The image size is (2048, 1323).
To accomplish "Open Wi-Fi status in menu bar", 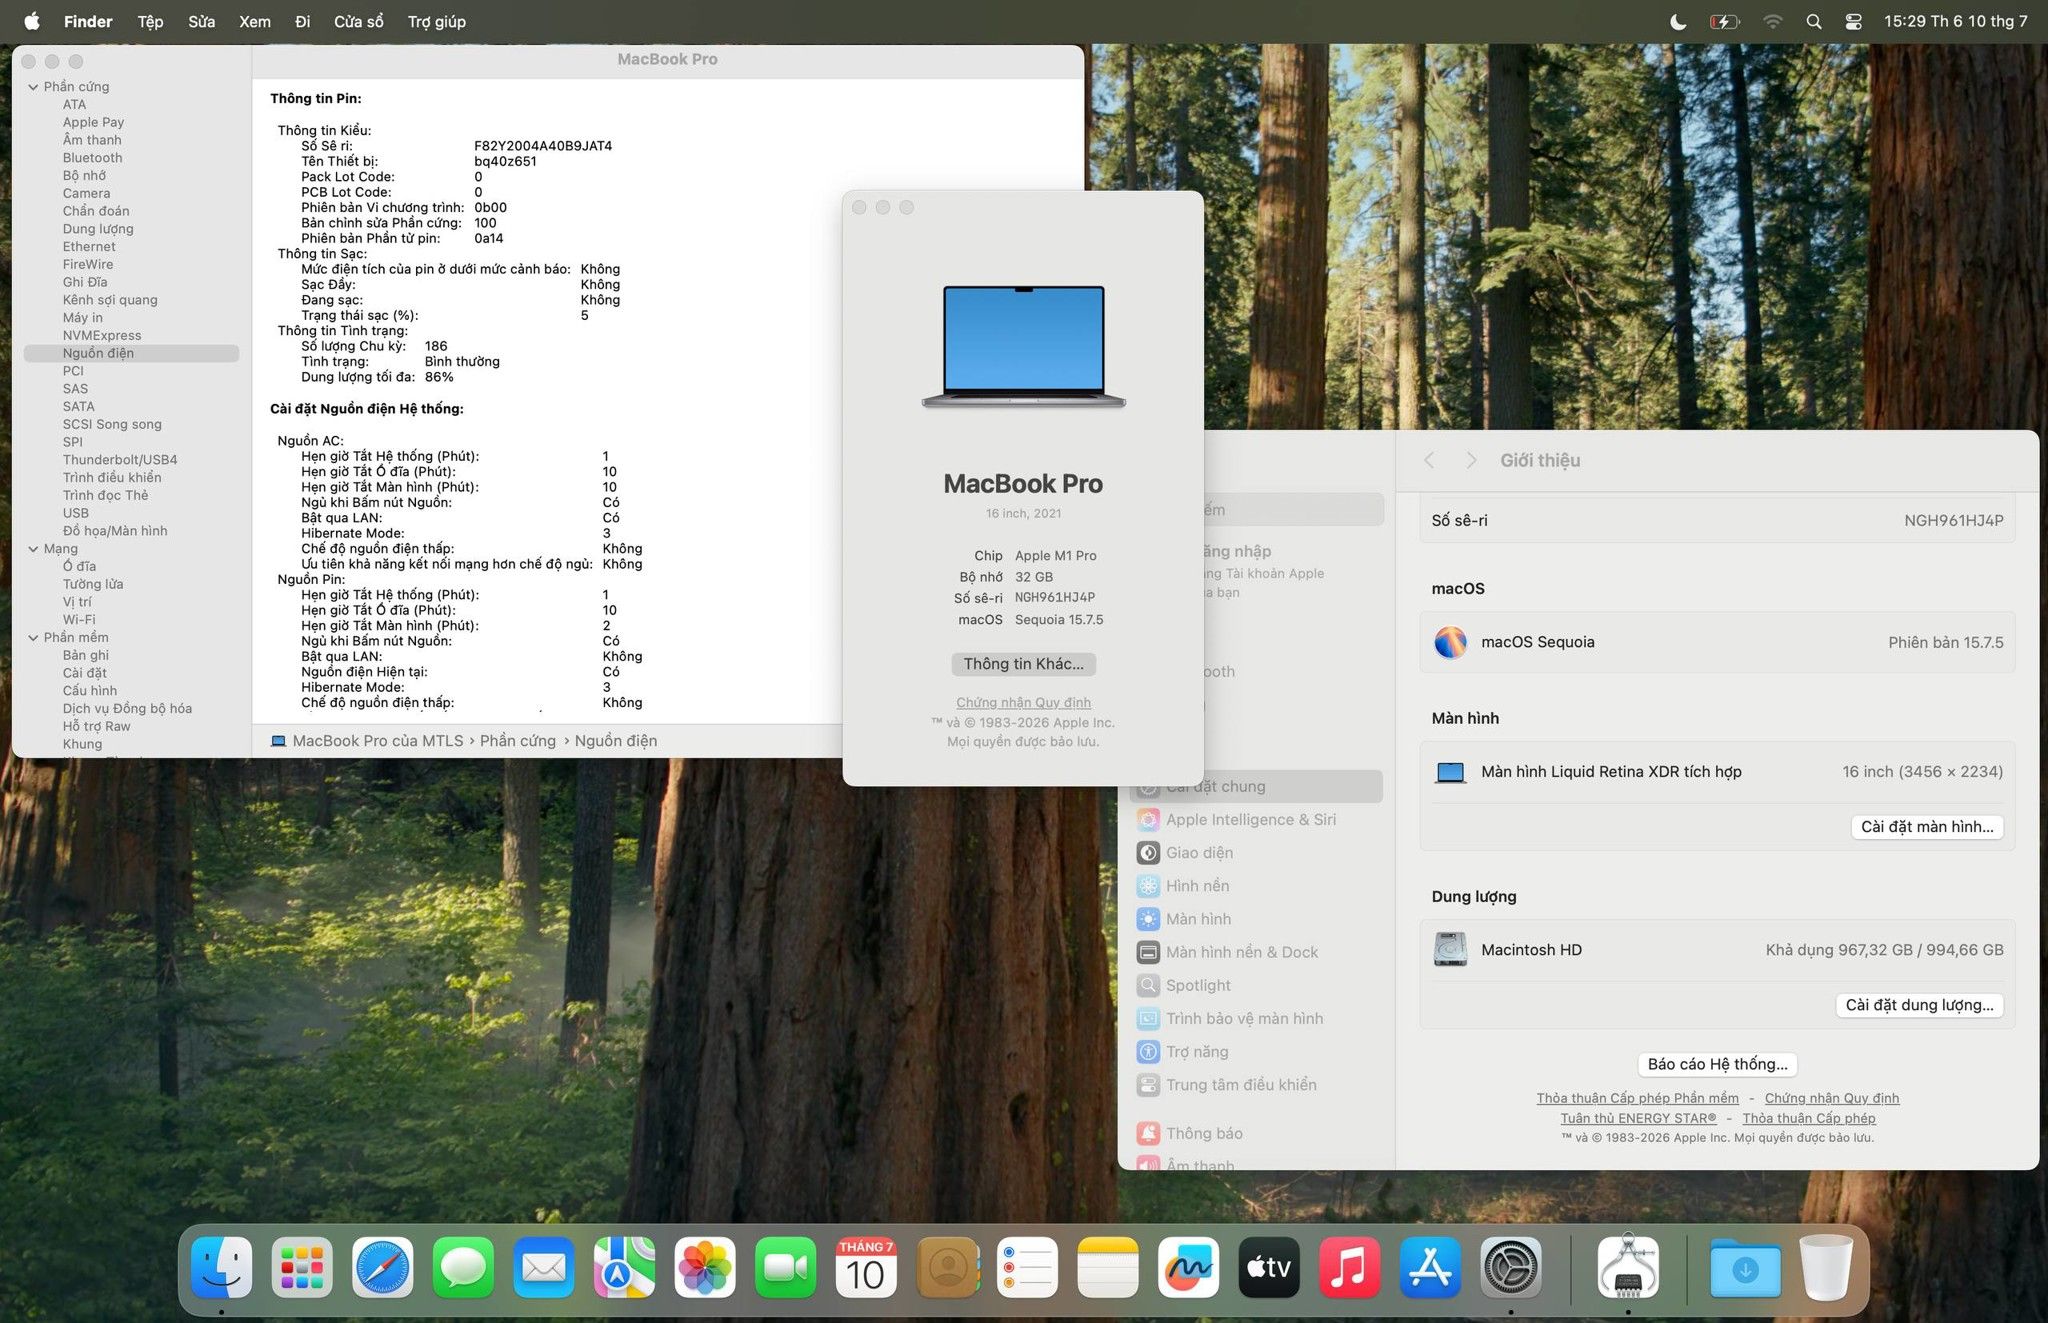I will (1772, 21).
